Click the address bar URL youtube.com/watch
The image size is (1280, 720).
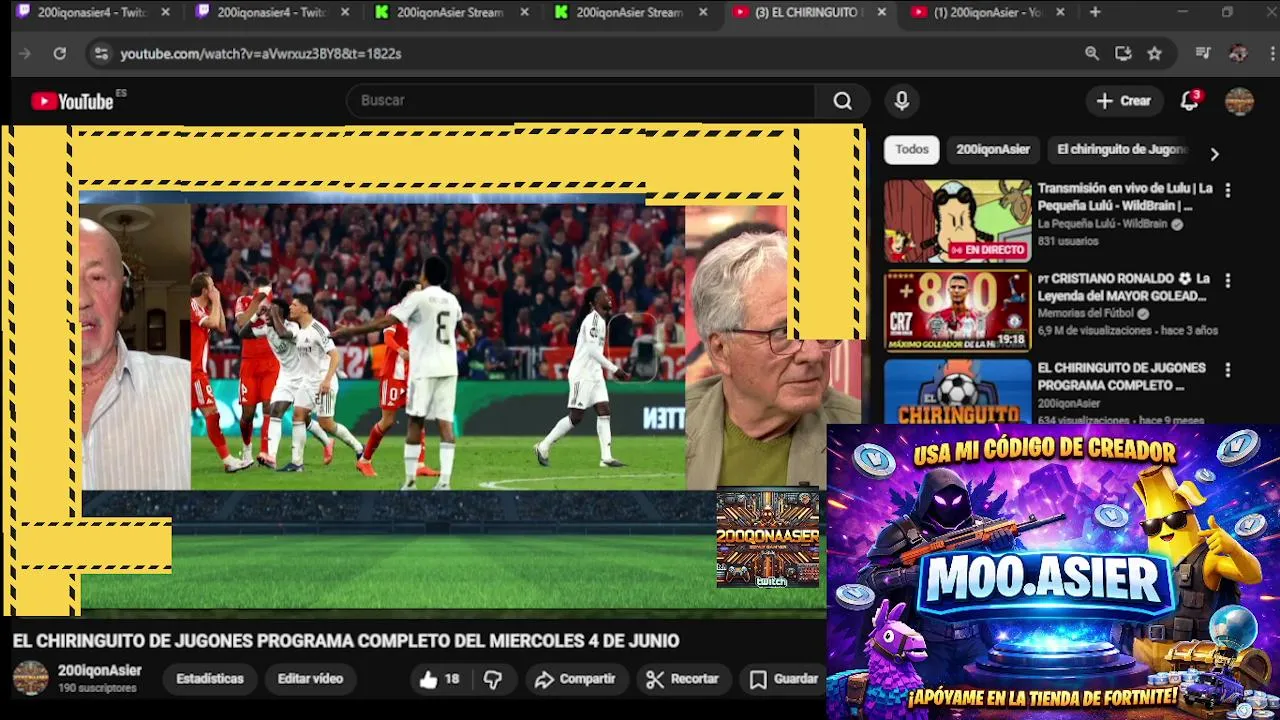(261, 54)
